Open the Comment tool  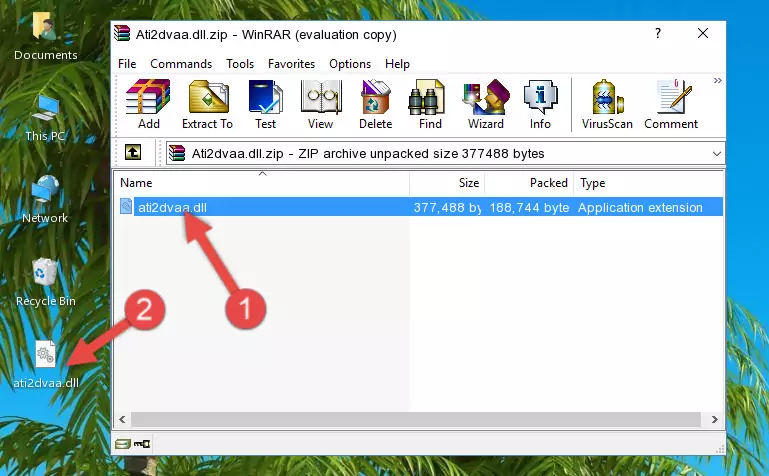click(x=671, y=104)
